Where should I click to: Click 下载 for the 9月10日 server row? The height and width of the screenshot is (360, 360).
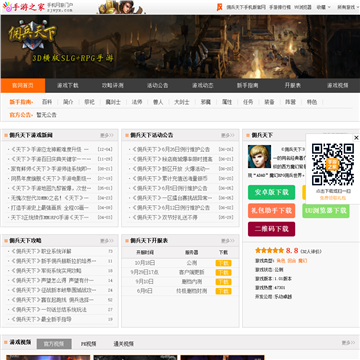[x=223, y=282]
